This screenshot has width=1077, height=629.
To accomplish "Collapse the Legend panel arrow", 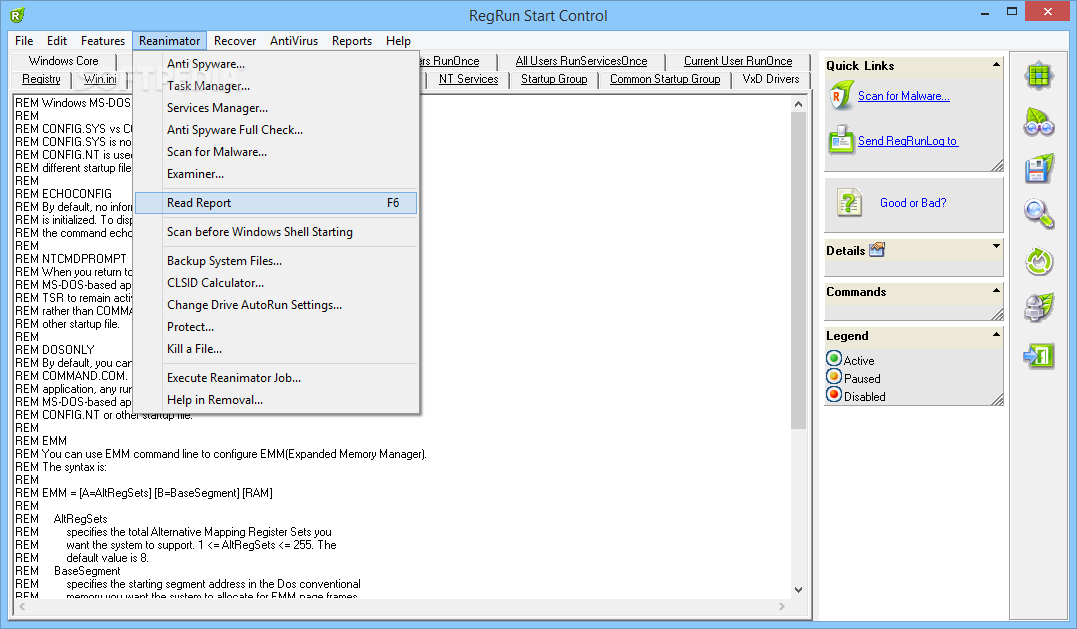I will click(996, 334).
